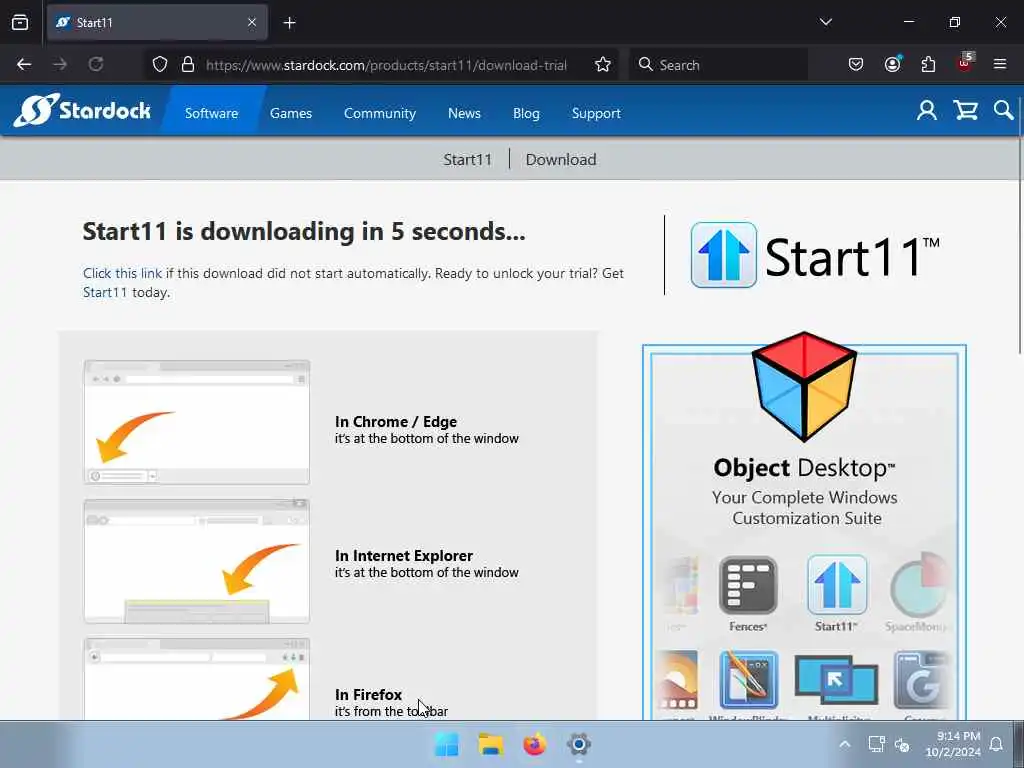
Task: Open the News nav item
Action: coord(464,113)
